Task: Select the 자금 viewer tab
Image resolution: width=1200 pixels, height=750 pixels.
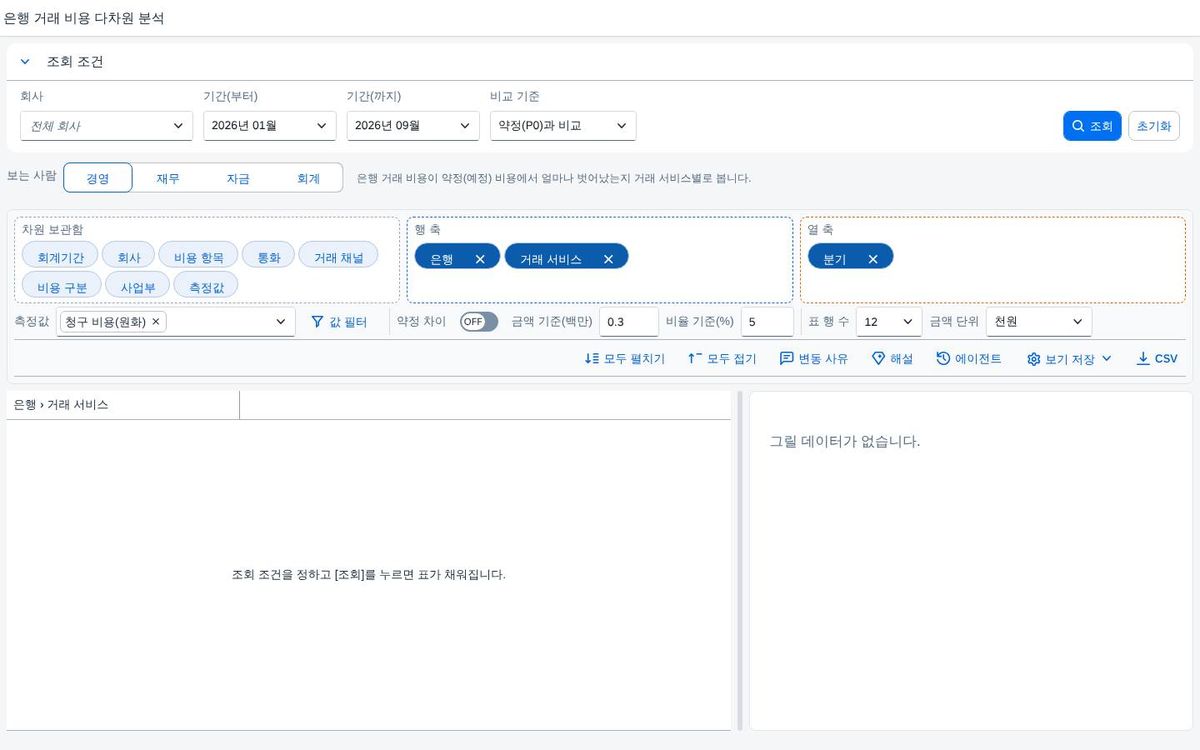Action: tap(238, 178)
